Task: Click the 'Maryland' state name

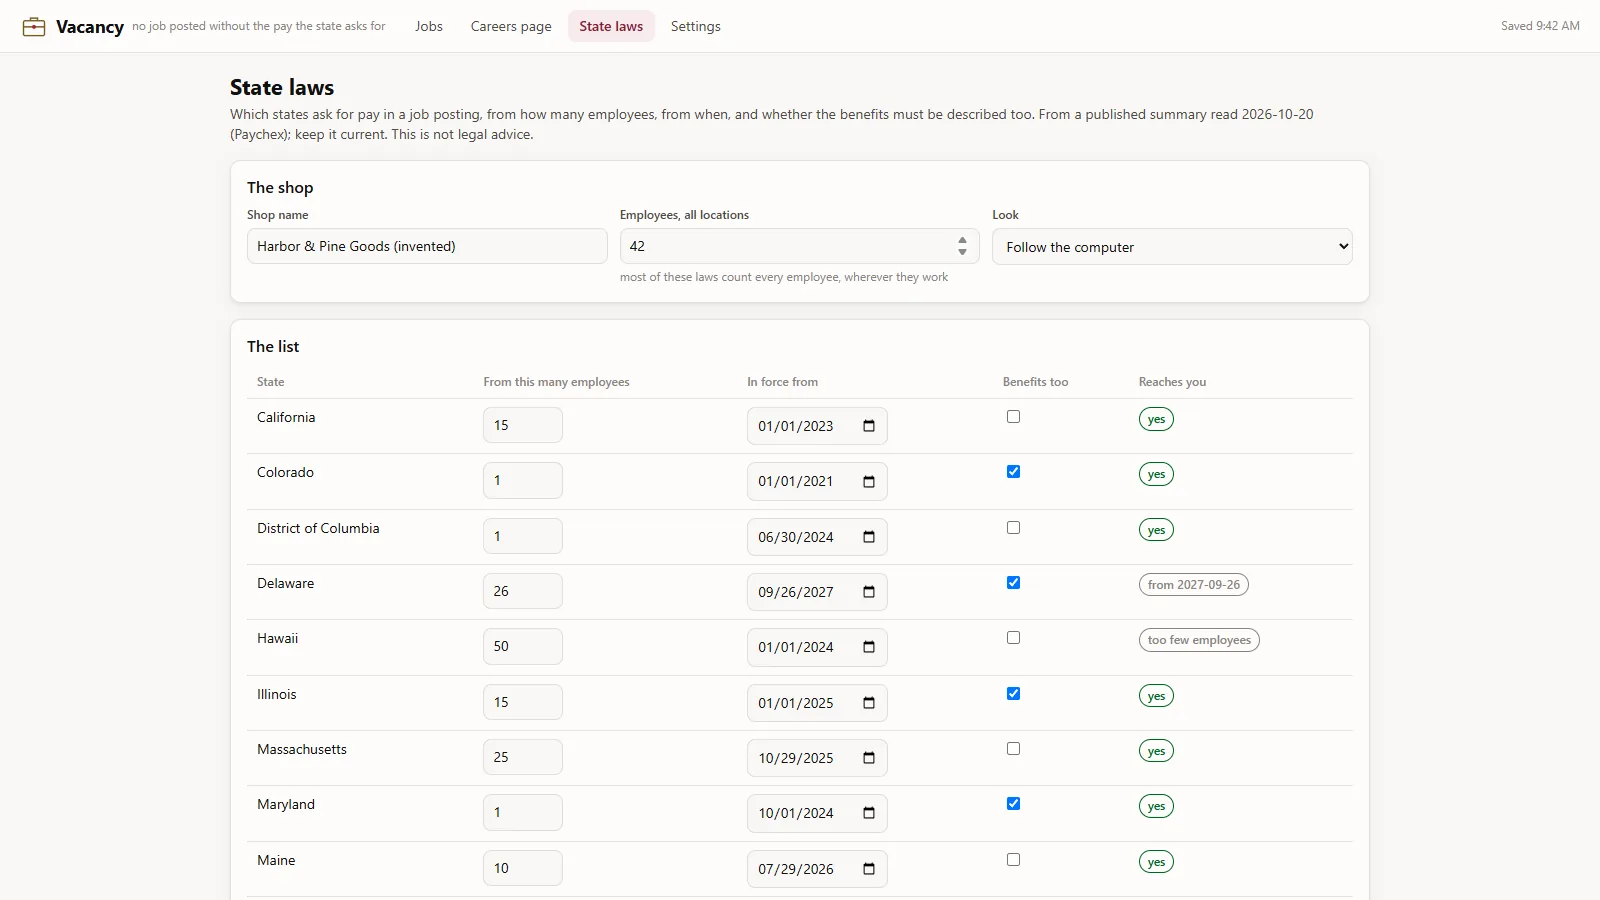Action: pos(286,804)
